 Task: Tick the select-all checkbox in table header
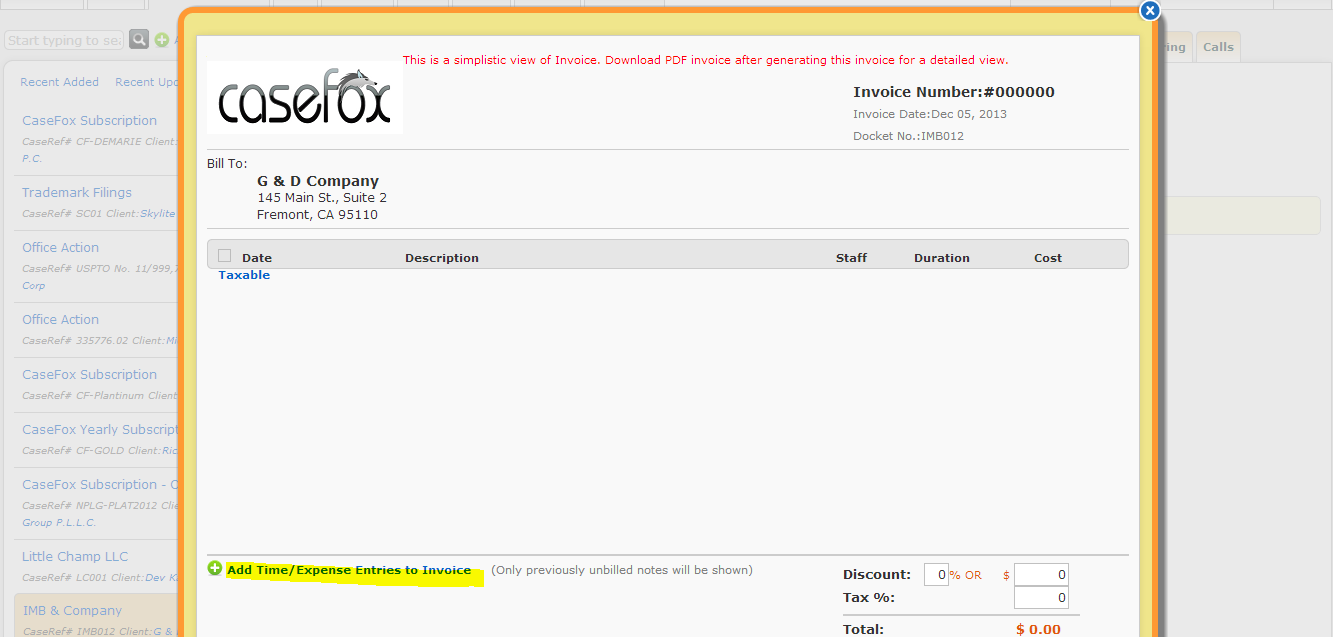click(224, 256)
